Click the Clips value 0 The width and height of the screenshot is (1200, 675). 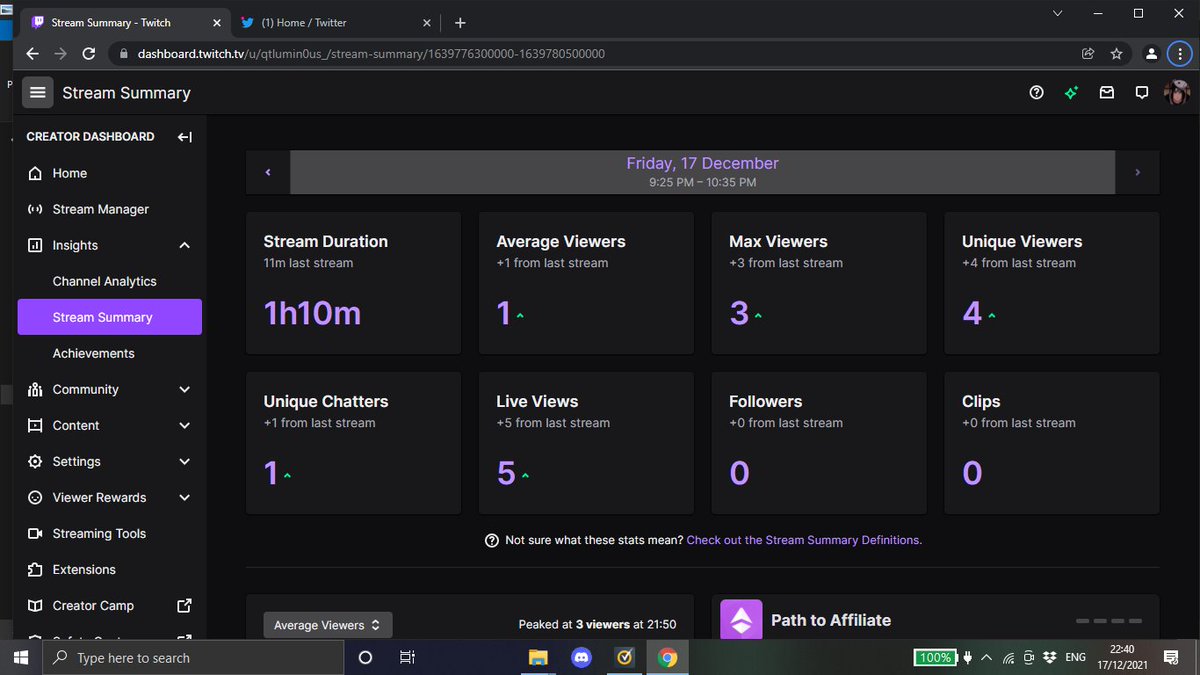972,473
